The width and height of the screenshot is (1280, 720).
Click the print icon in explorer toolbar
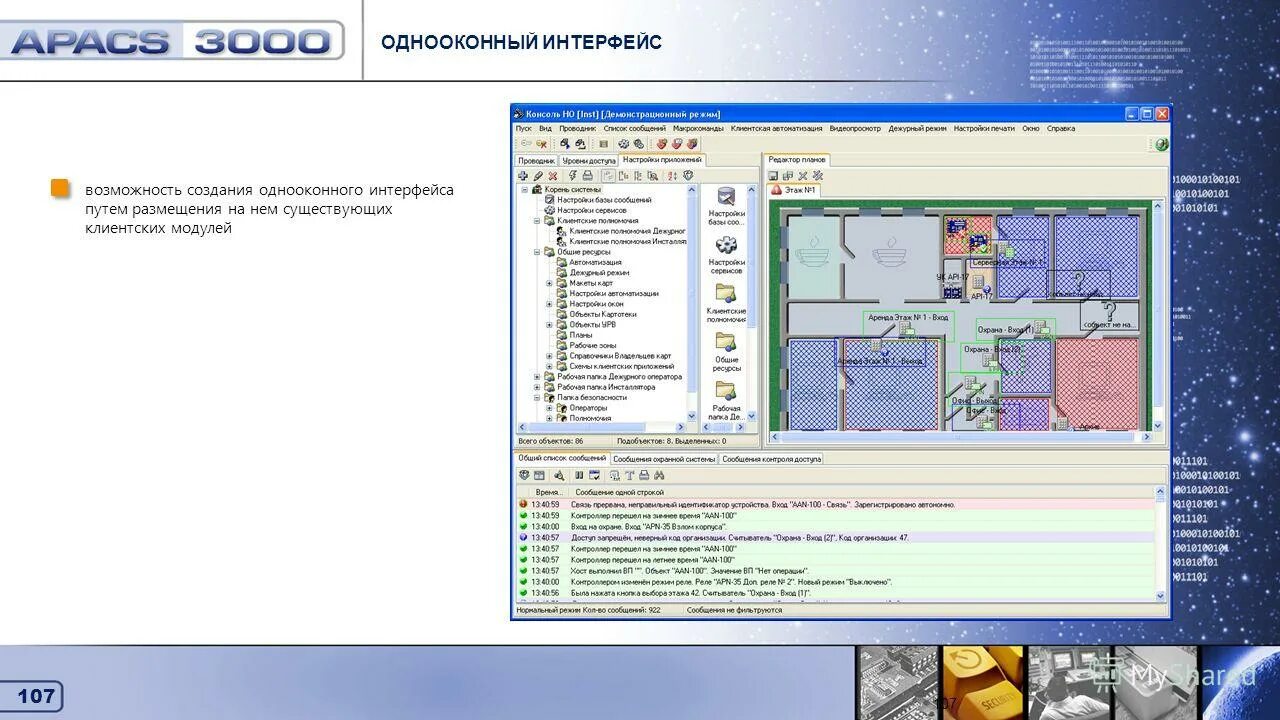pos(586,175)
